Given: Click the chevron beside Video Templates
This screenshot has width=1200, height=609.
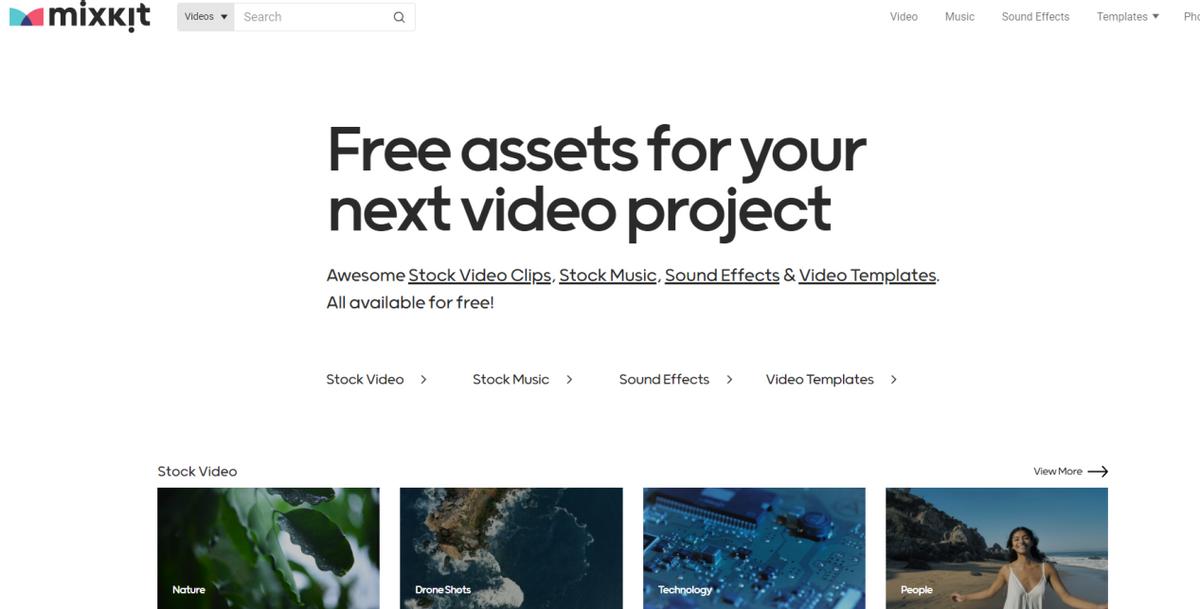Looking at the screenshot, I should pyautogui.click(x=894, y=380).
